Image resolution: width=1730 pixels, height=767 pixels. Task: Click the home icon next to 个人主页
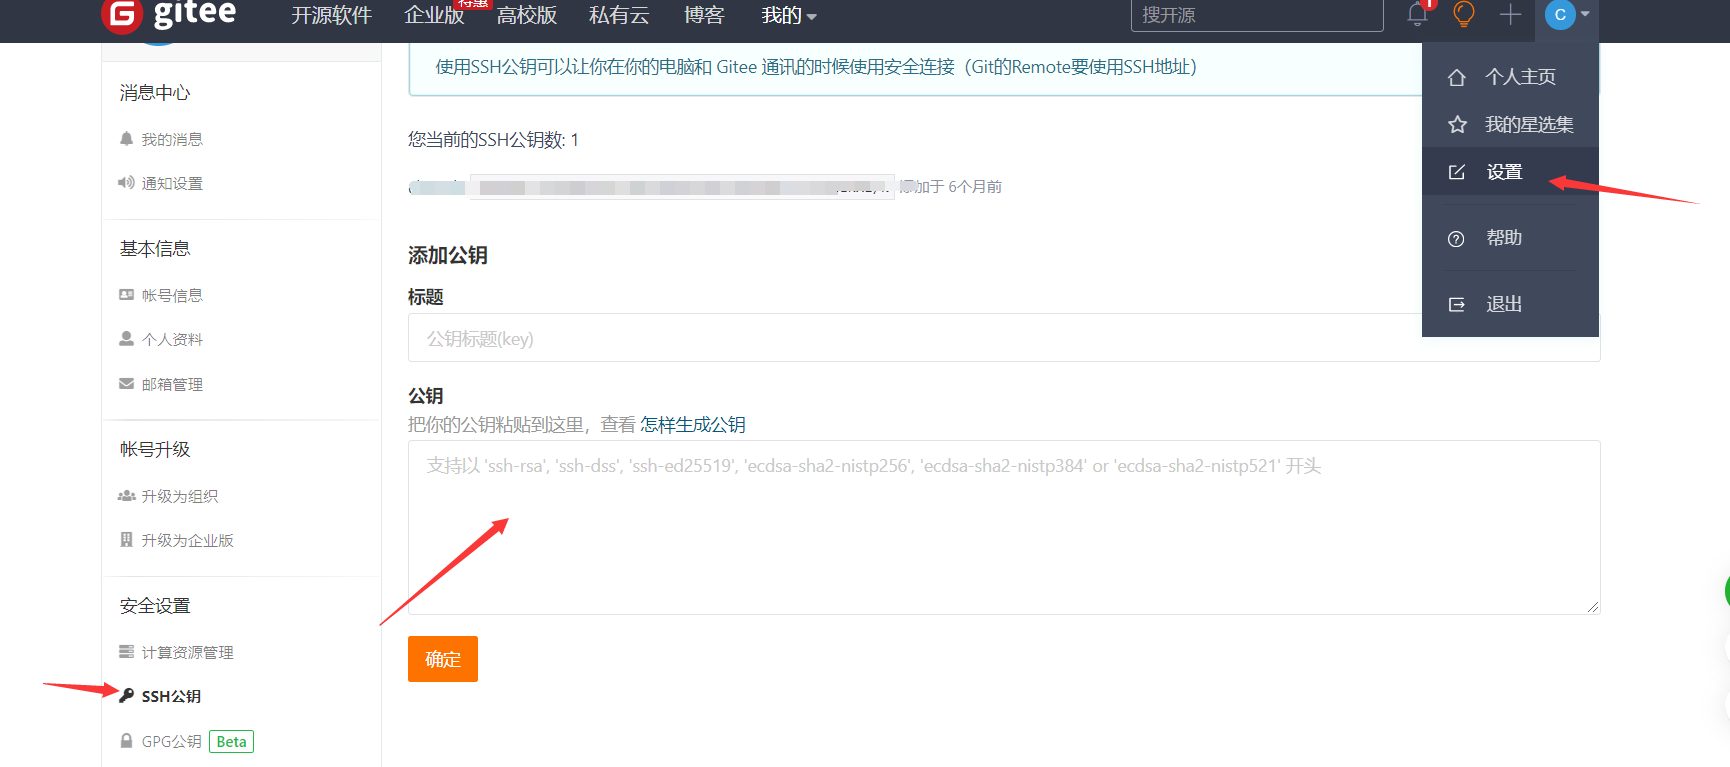point(1457,77)
